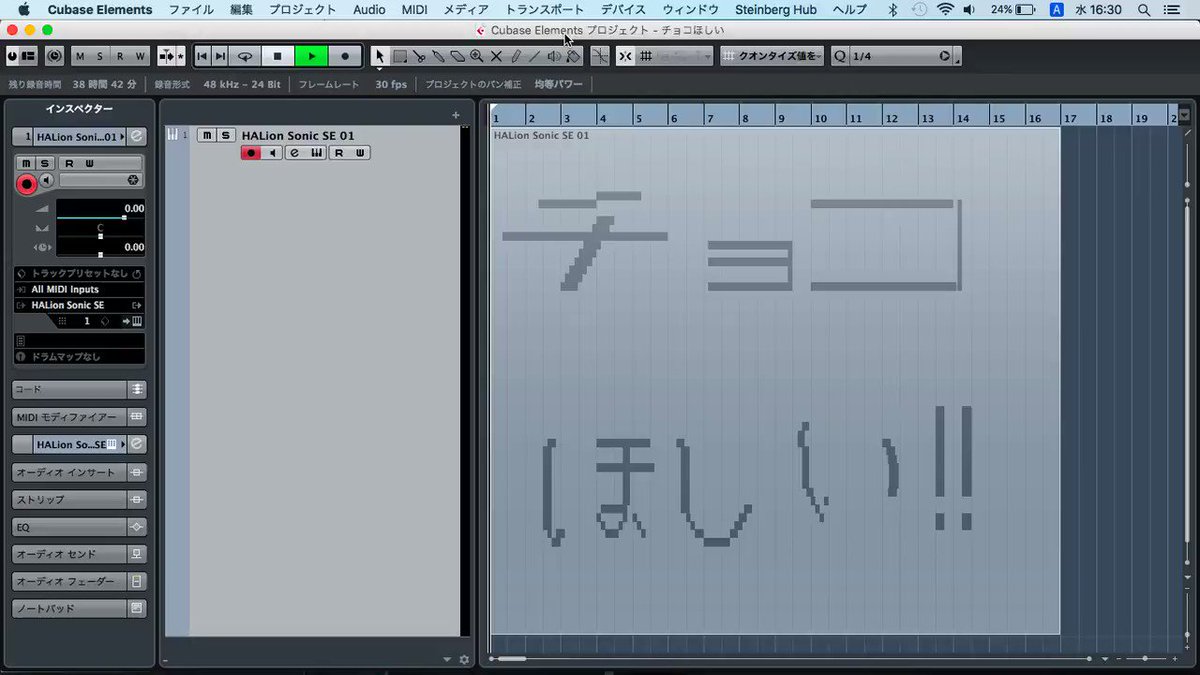Open Edit Channel Settings in track list

click(x=295, y=153)
